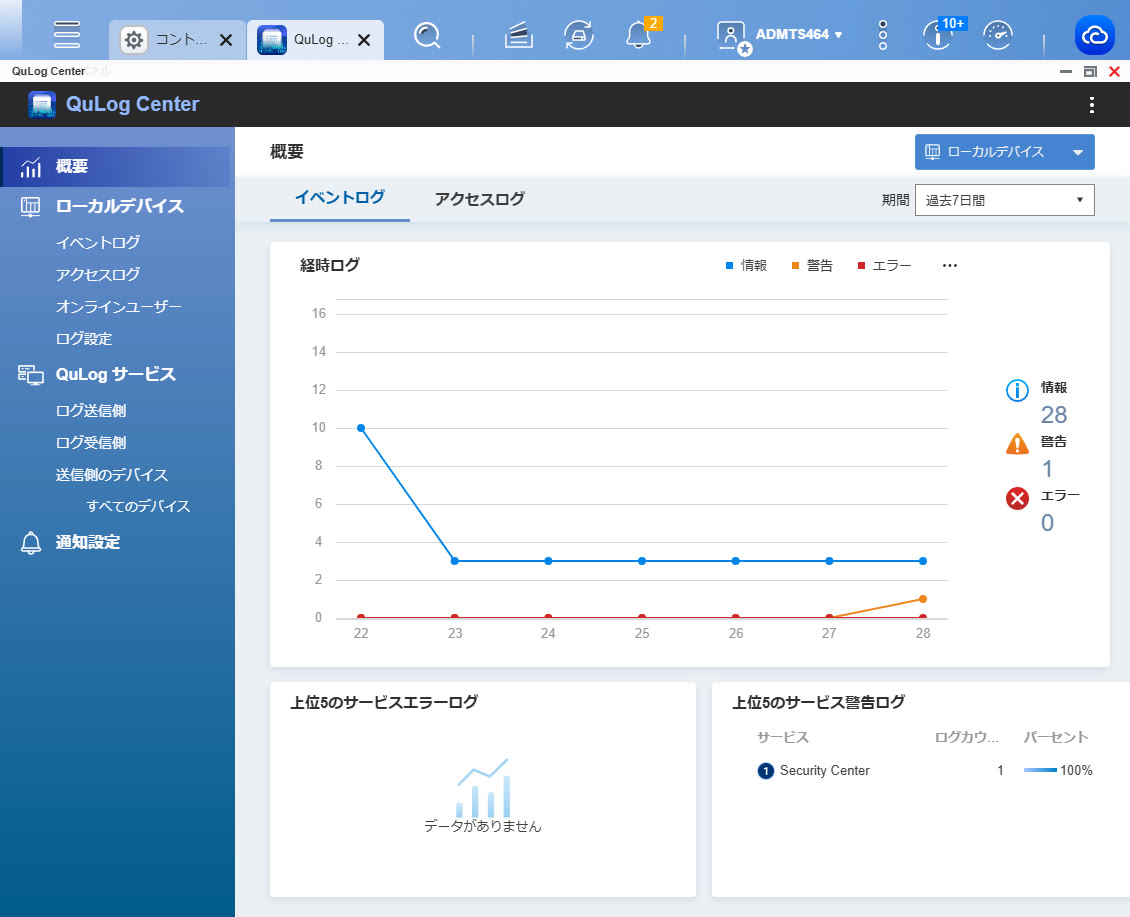Open アクセスログ in the sidebar
The width and height of the screenshot is (1130, 917).
click(98, 275)
